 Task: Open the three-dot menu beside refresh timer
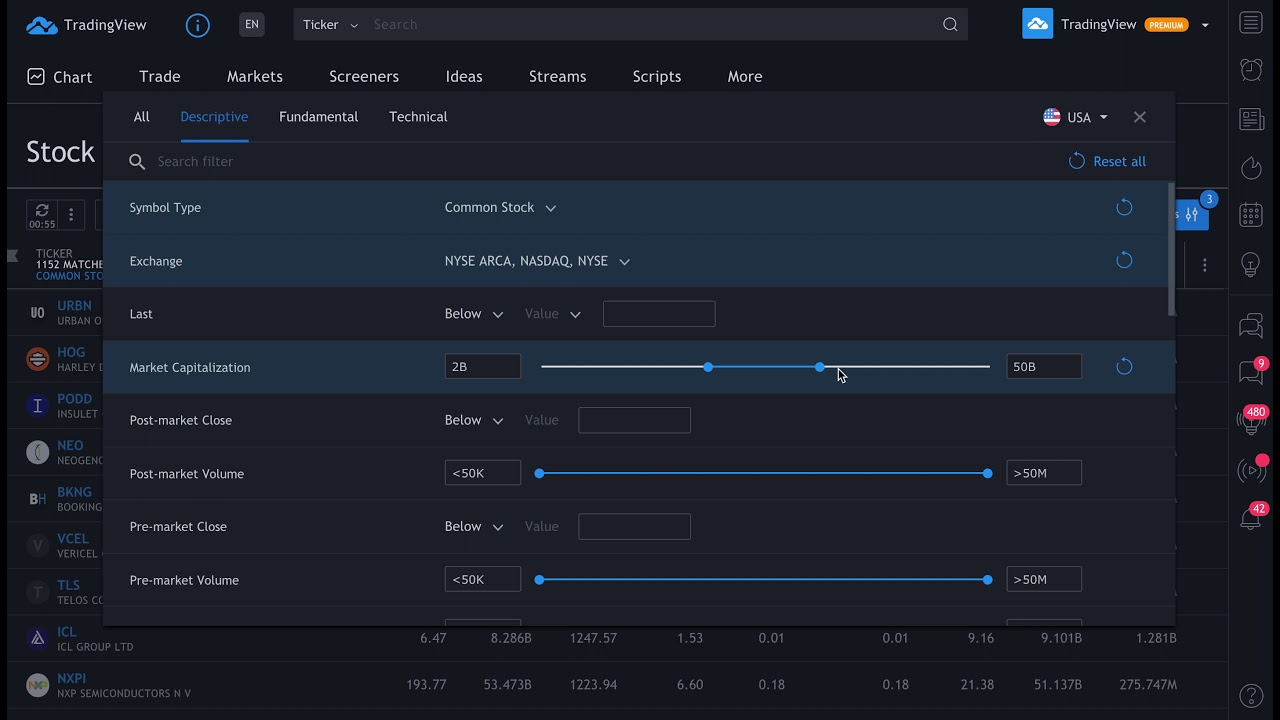point(71,215)
